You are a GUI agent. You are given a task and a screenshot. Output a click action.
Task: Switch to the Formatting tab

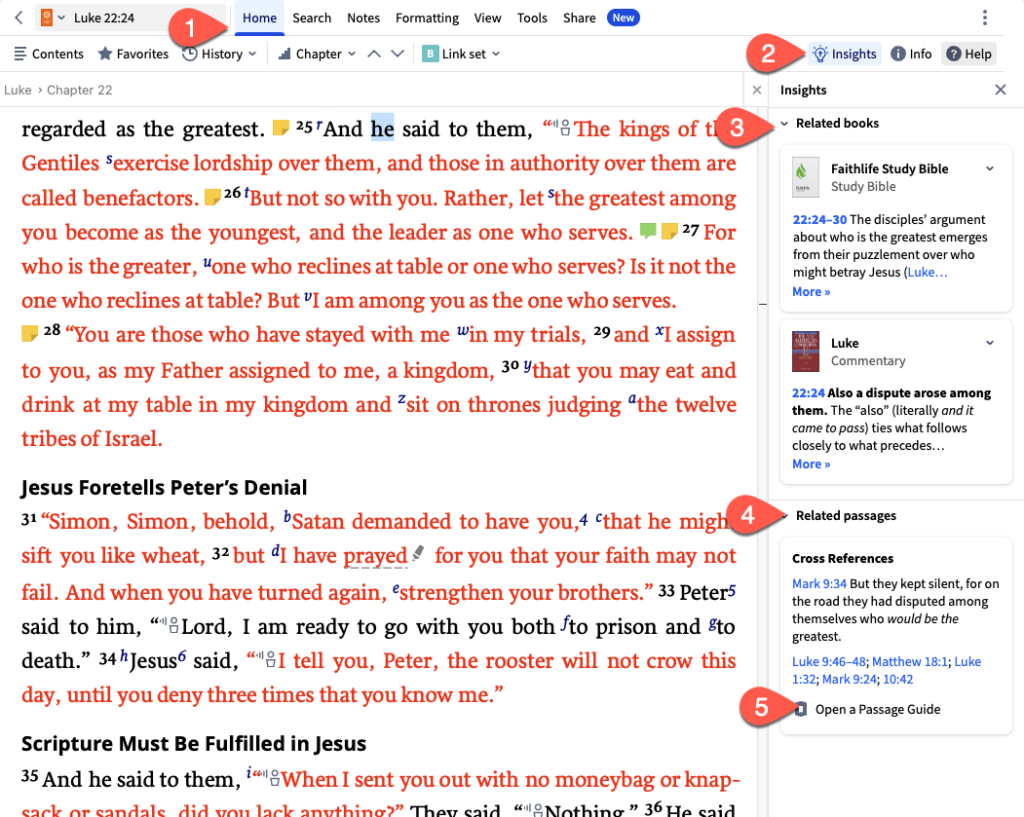click(x=427, y=18)
